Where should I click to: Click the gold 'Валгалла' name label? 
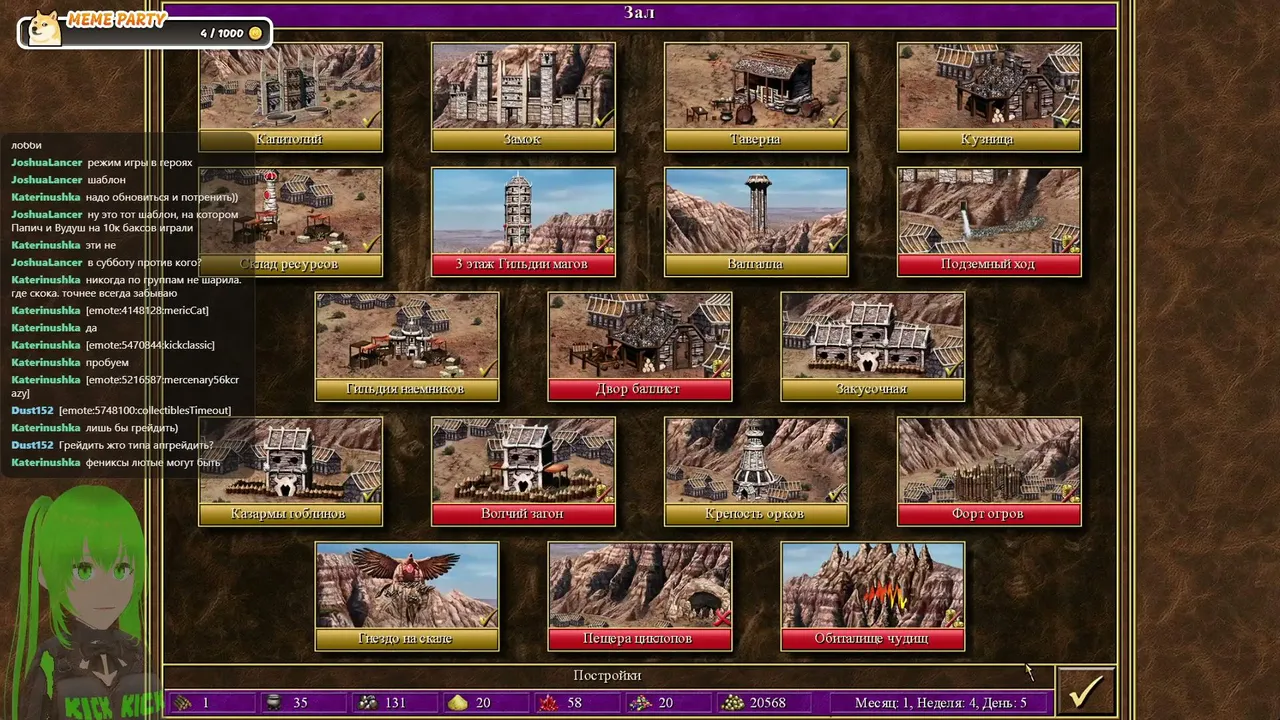point(756,265)
